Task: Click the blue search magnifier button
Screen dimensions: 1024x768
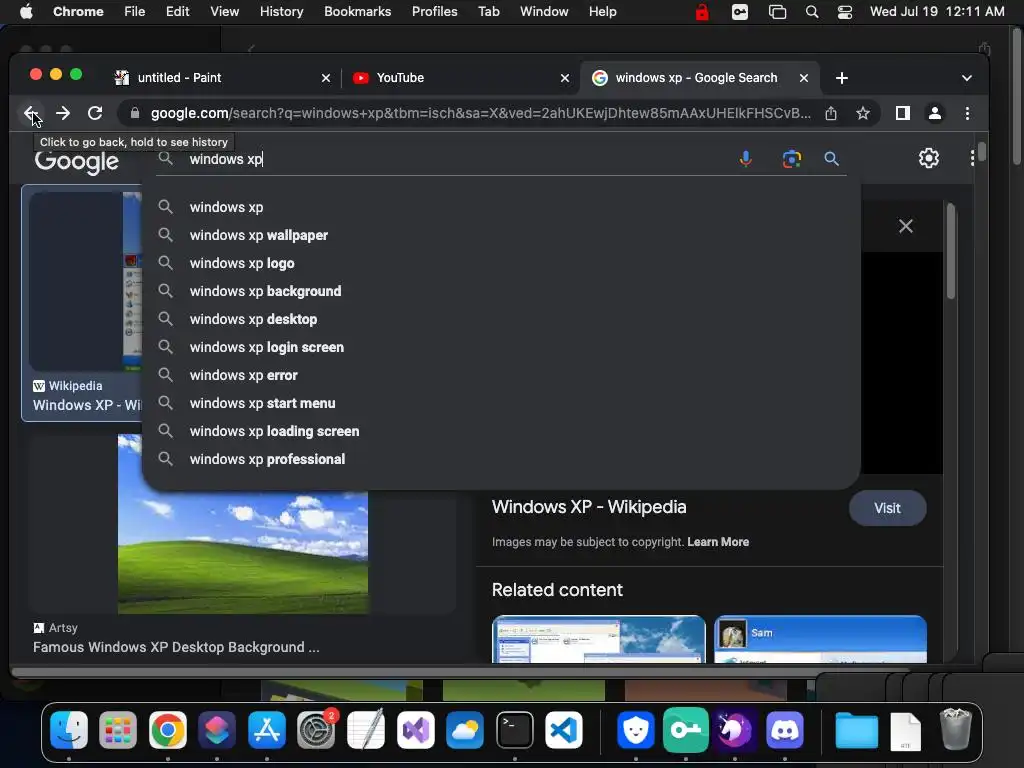Action: [x=831, y=159]
